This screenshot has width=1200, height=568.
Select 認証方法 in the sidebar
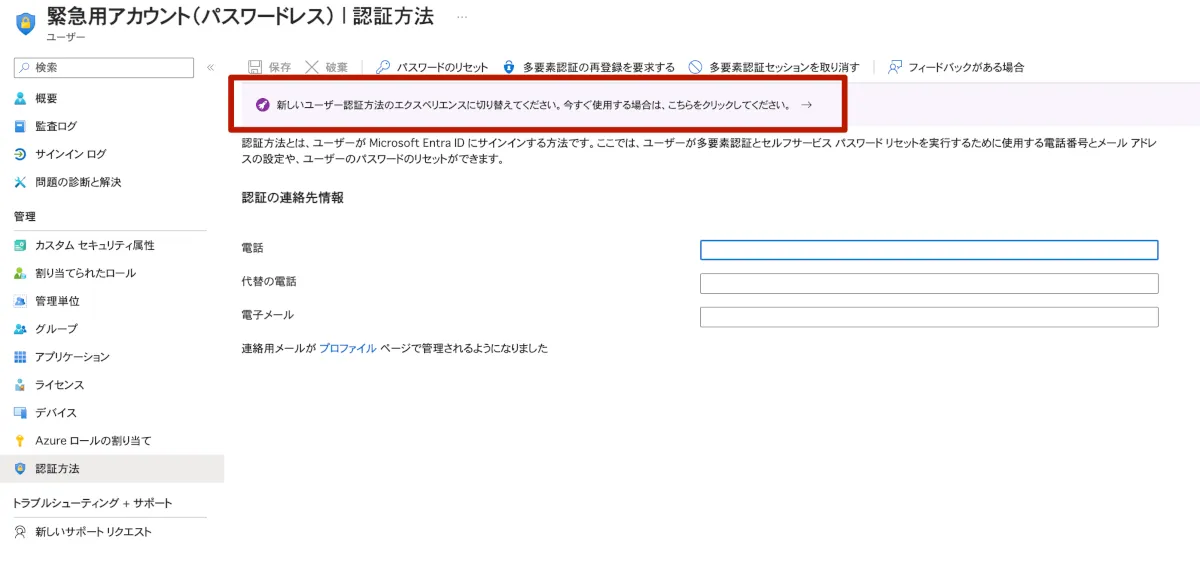(112, 469)
